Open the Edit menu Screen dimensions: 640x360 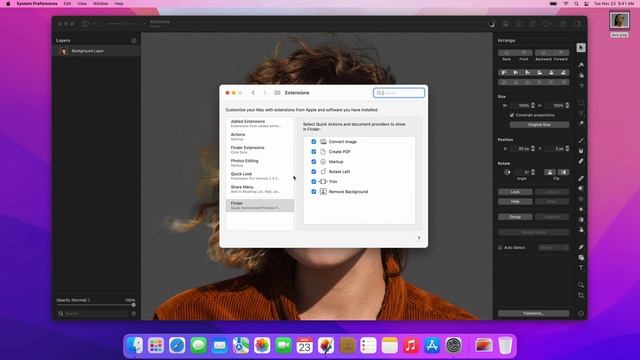click(67, 4)
